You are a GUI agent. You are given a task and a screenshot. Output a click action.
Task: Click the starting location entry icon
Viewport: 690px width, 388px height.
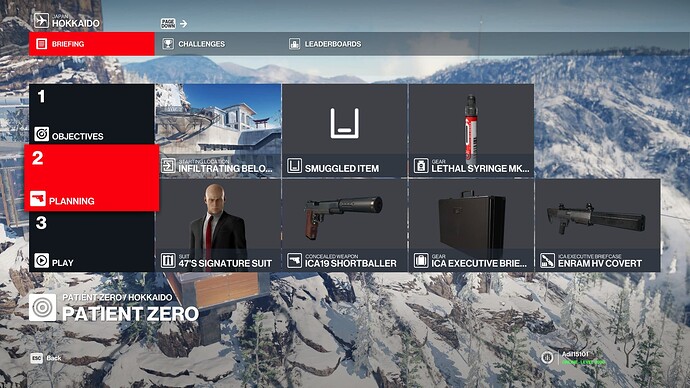point(168,166)
